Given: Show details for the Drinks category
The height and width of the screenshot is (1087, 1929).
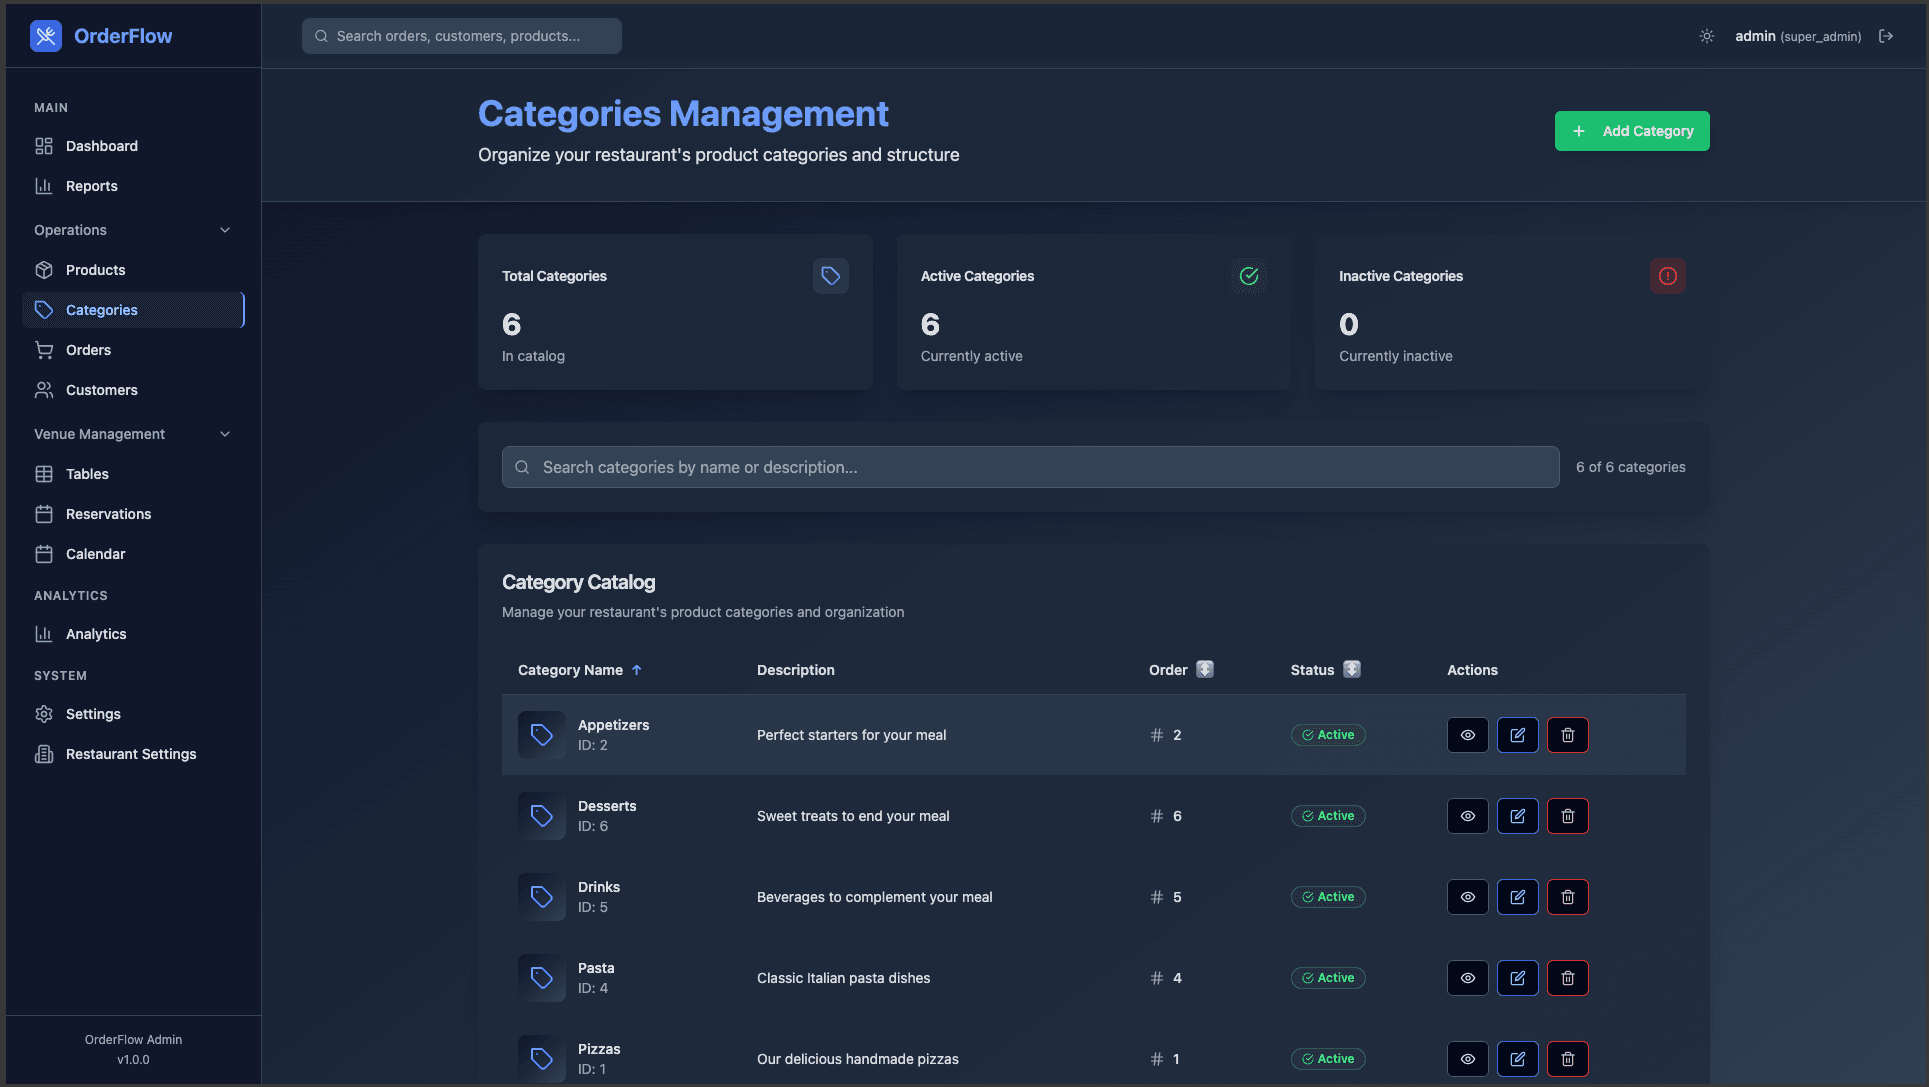Looking at the screenshot, I should pos(1467,896).
